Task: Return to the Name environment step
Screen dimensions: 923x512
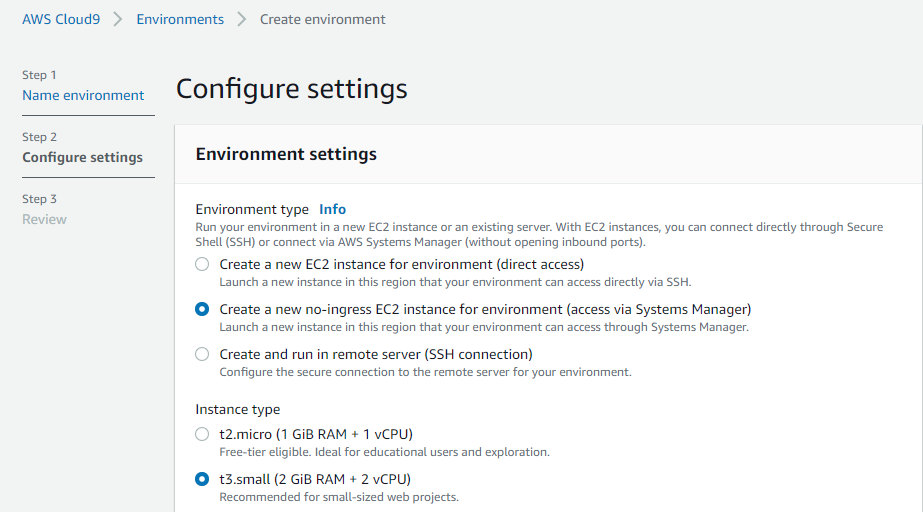Action: pyautogui.click(x=83, y=95)
